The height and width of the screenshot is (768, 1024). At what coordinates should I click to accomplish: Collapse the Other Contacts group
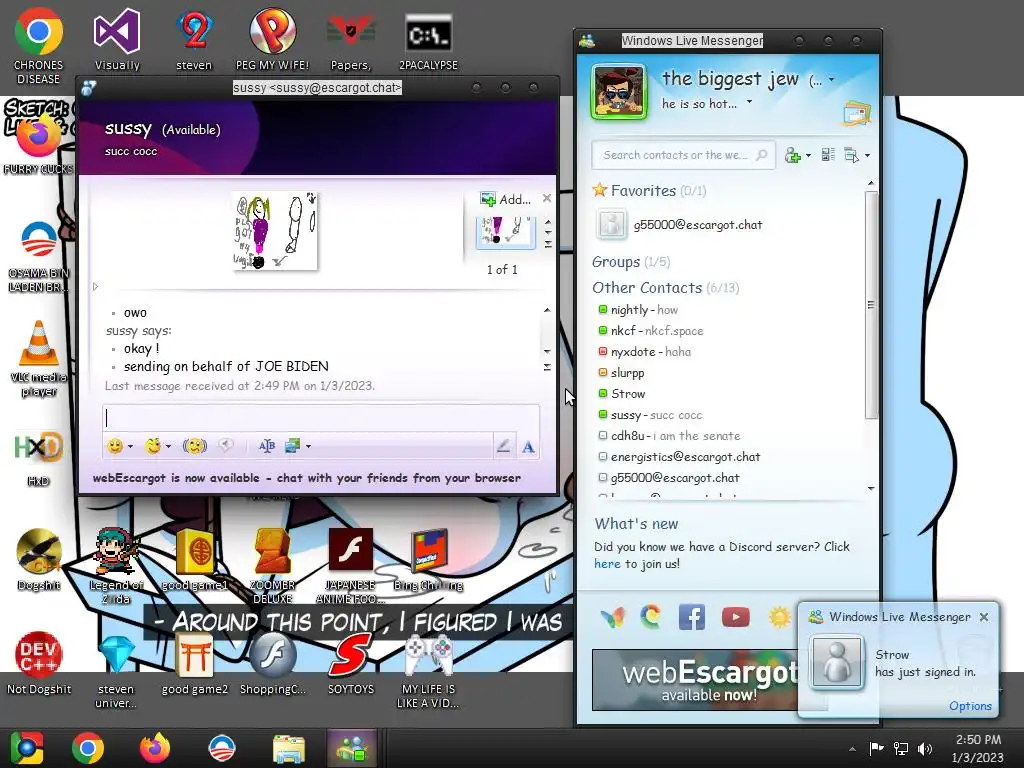(x=647, y=288)
